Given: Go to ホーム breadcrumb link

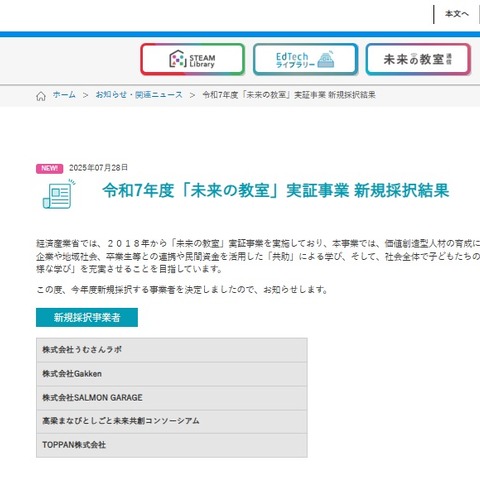Looking at the screenshot, I should coord(64,95).
